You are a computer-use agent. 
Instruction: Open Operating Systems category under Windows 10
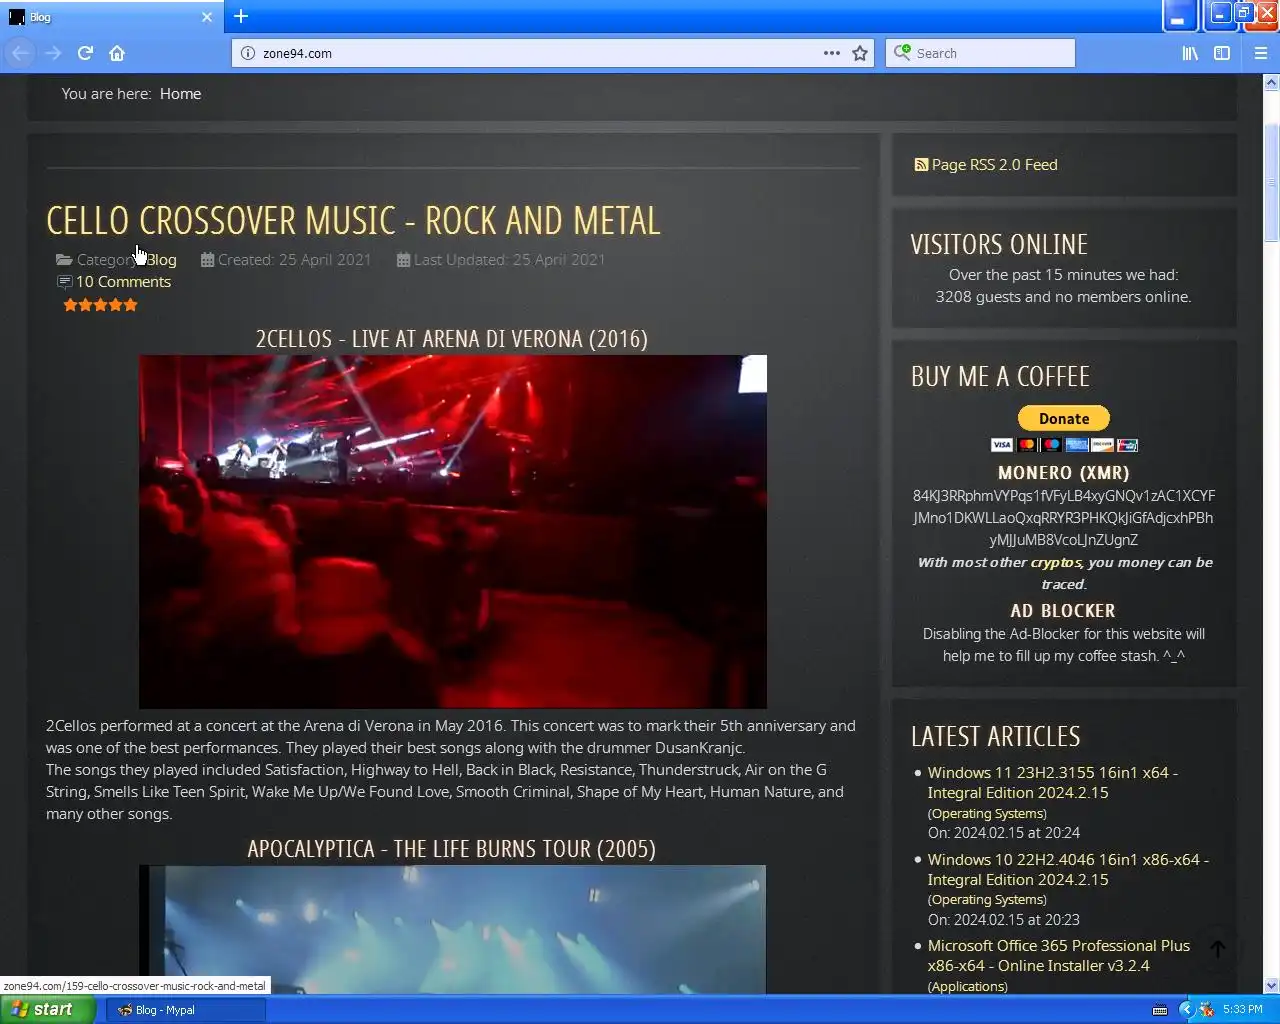pos(987,900)
